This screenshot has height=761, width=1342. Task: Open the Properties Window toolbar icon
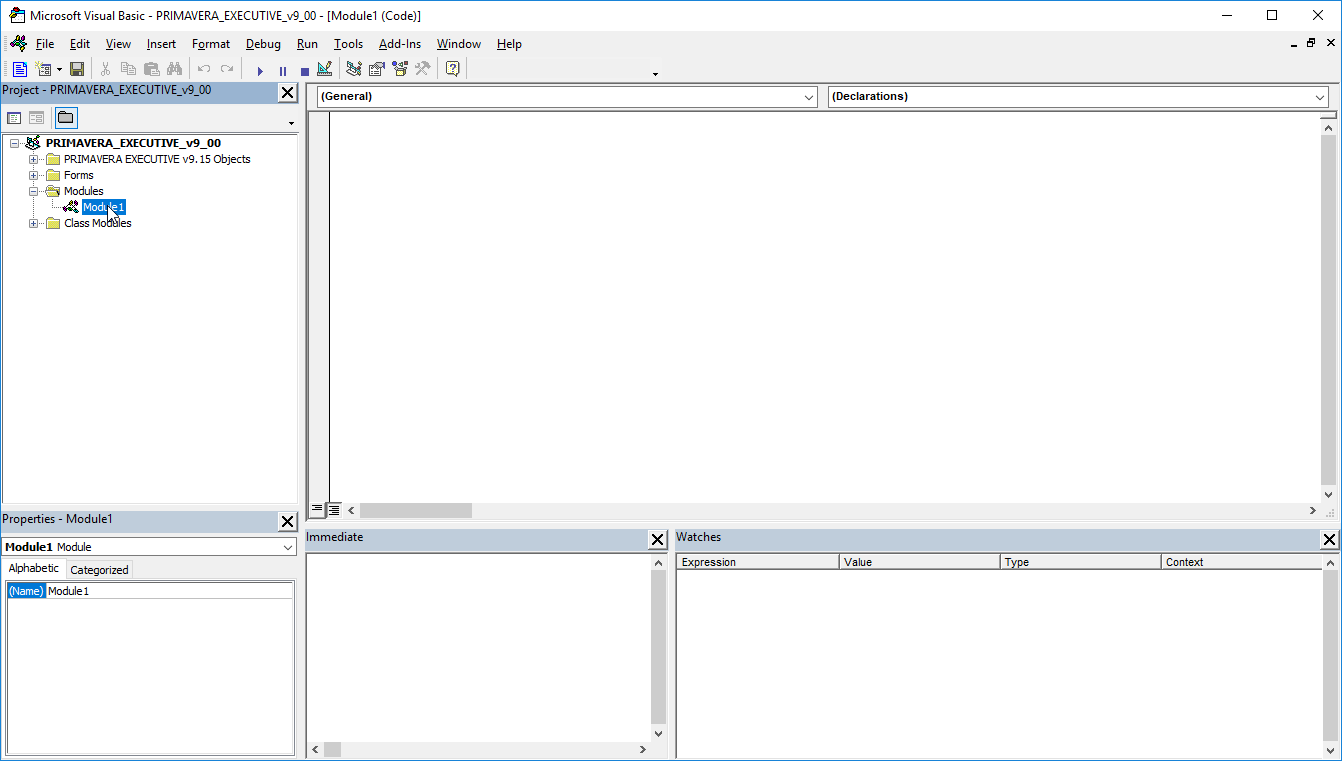click(376, 70)
